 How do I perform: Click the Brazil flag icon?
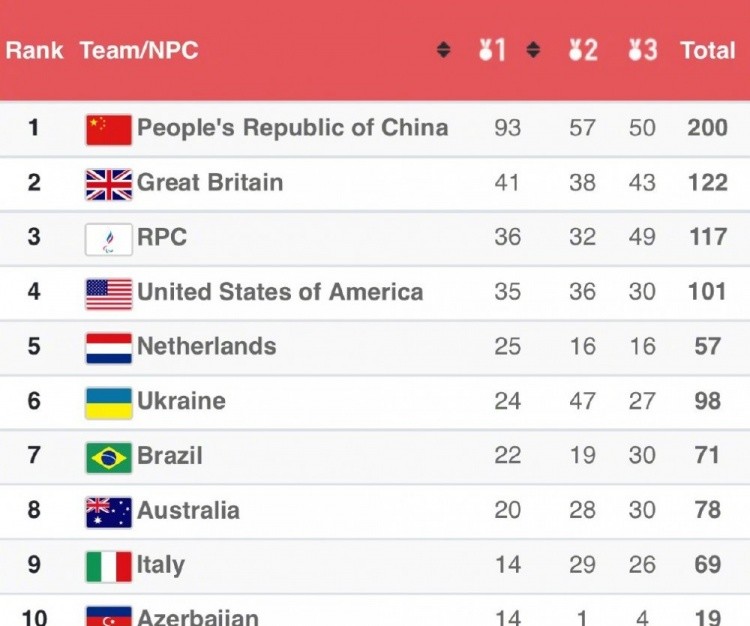click(x=109, y=458)
